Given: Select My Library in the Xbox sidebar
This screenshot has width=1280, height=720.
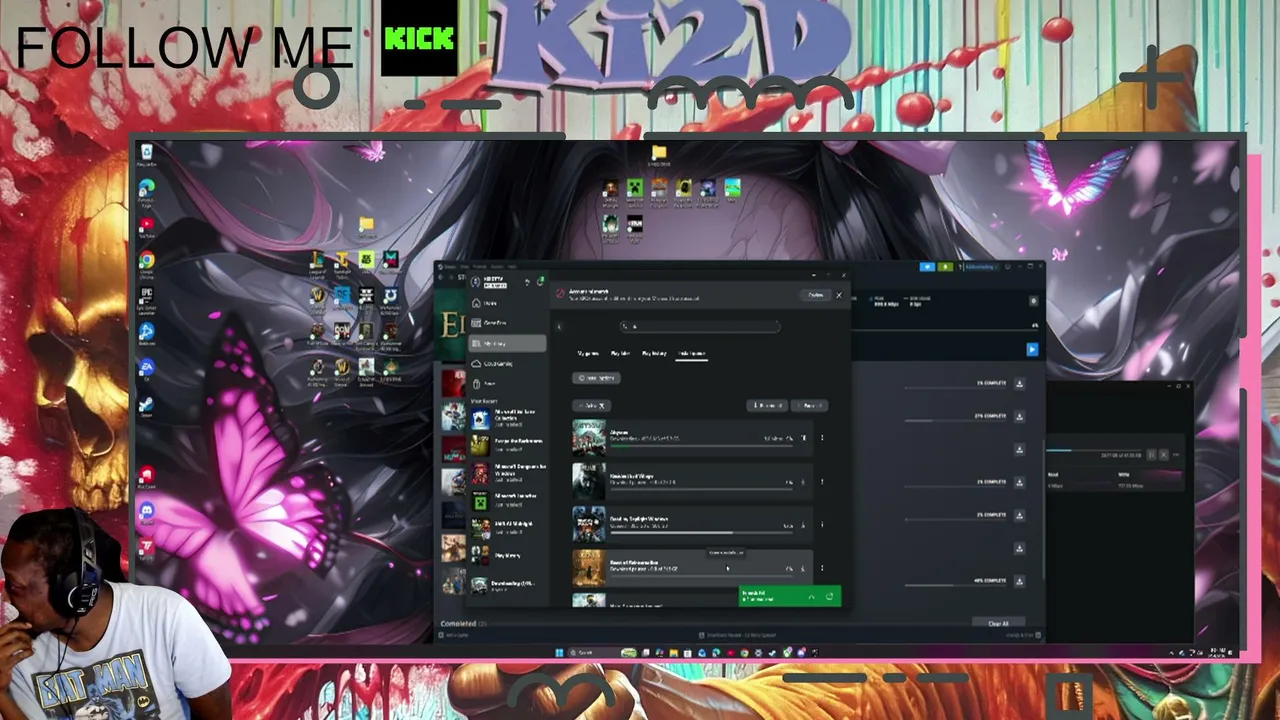Looking at the screenshot, I should (x=508, y=344).
